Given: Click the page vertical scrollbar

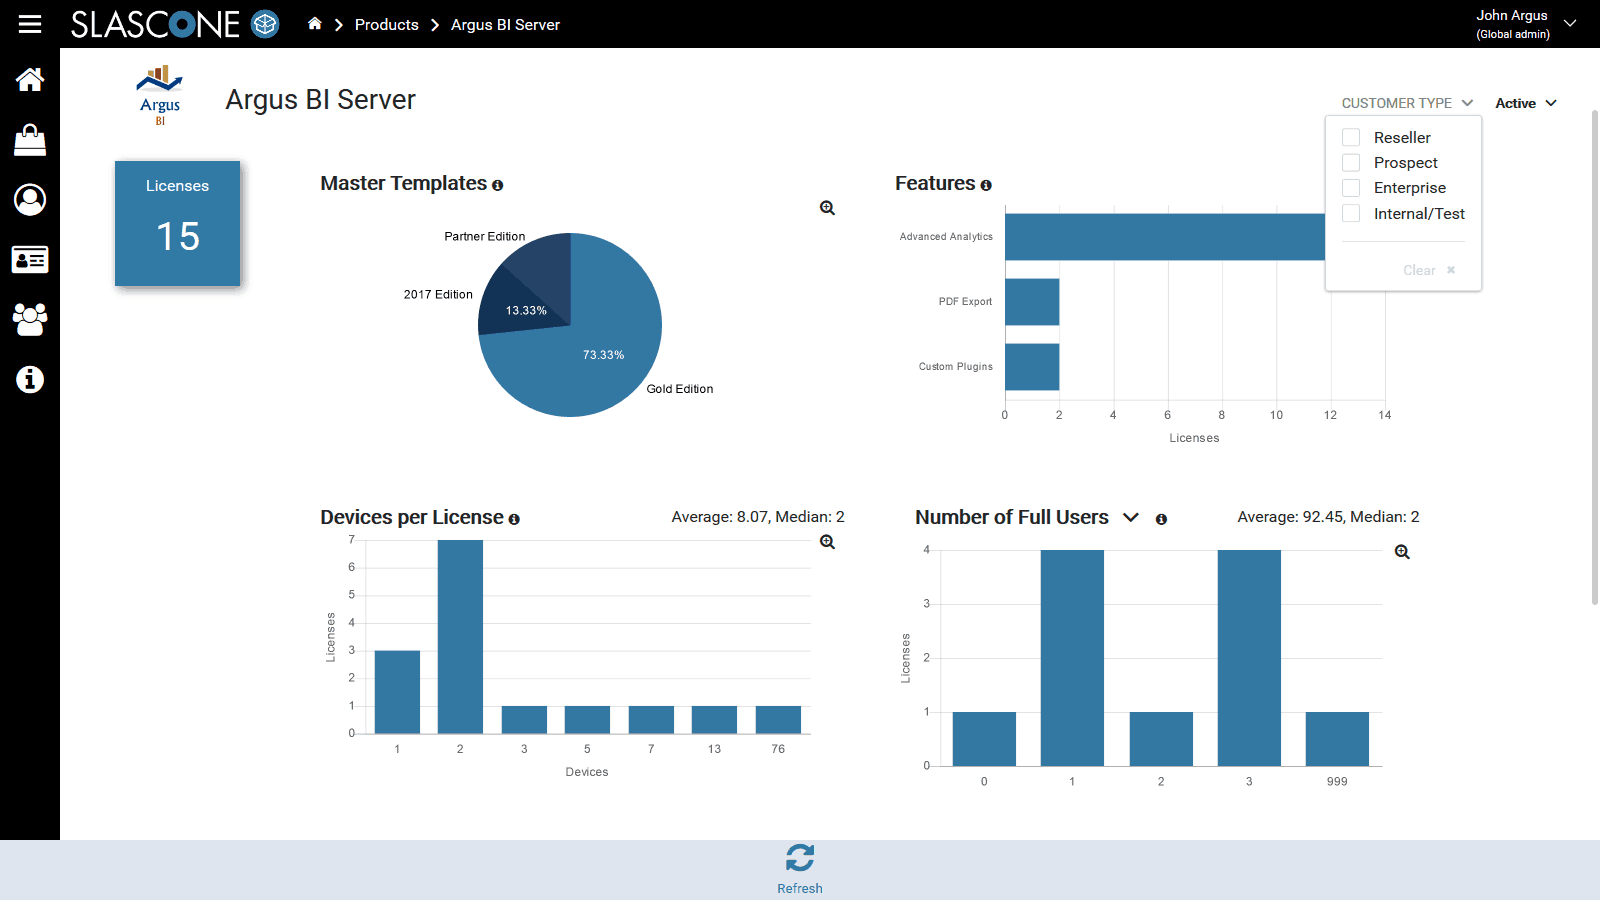Looking at the screenshot, I should coord(1595,357).
